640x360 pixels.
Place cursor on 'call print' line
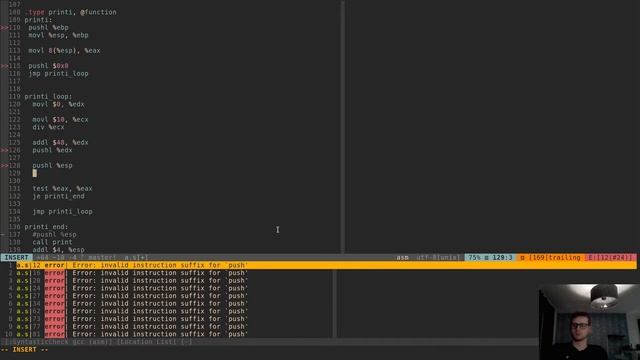tap(52, 242)
